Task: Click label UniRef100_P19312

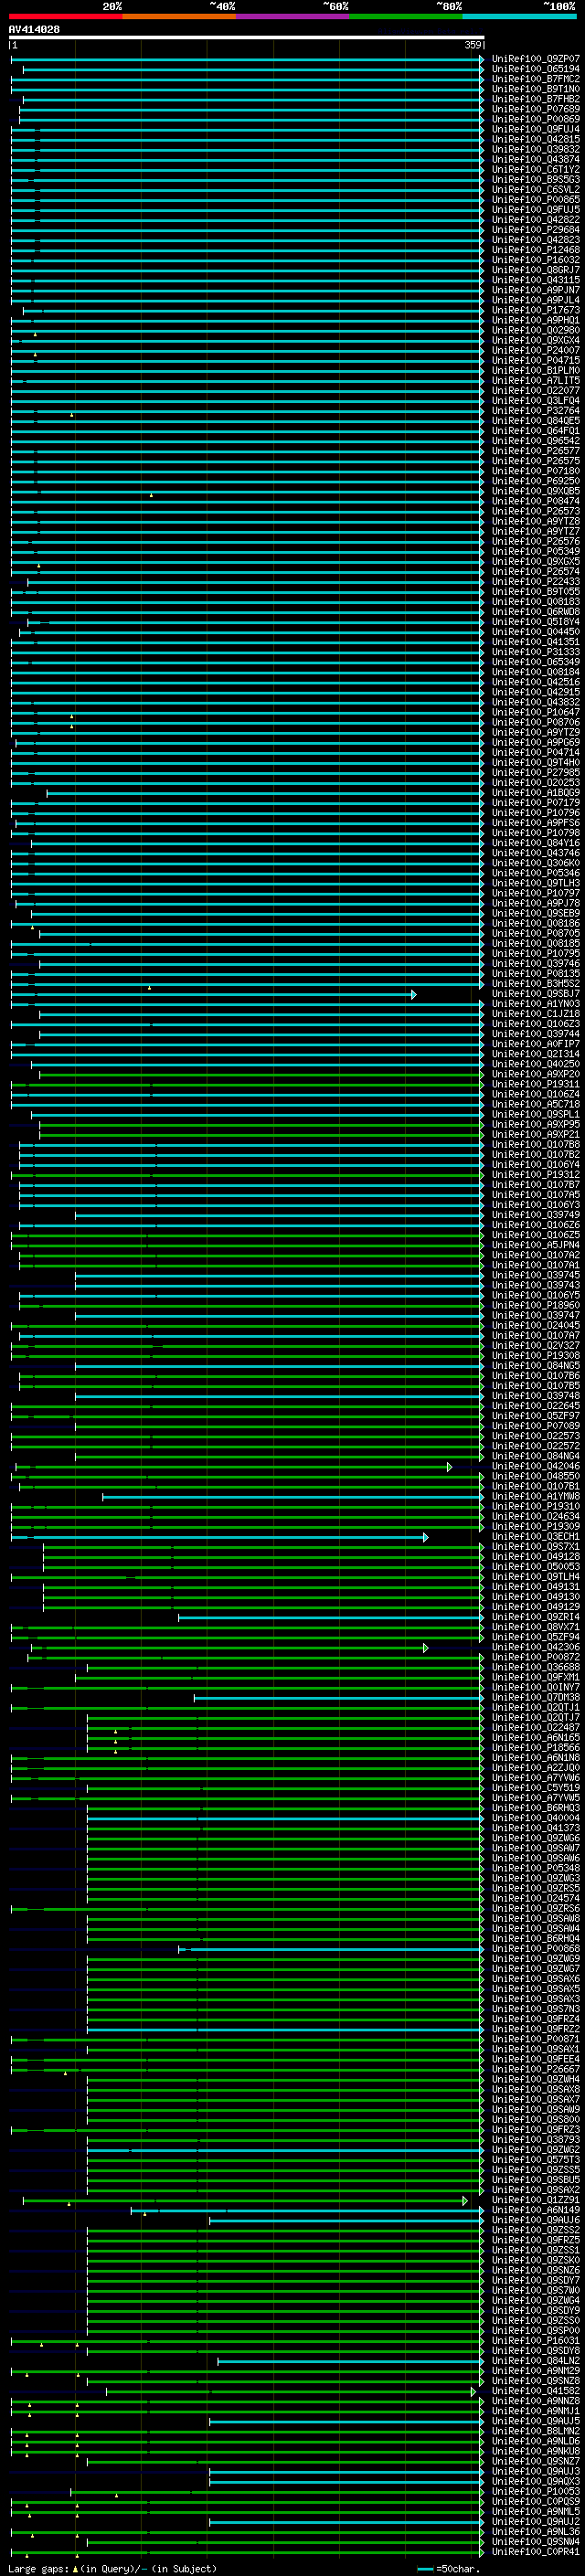Action: [535, 1175]
